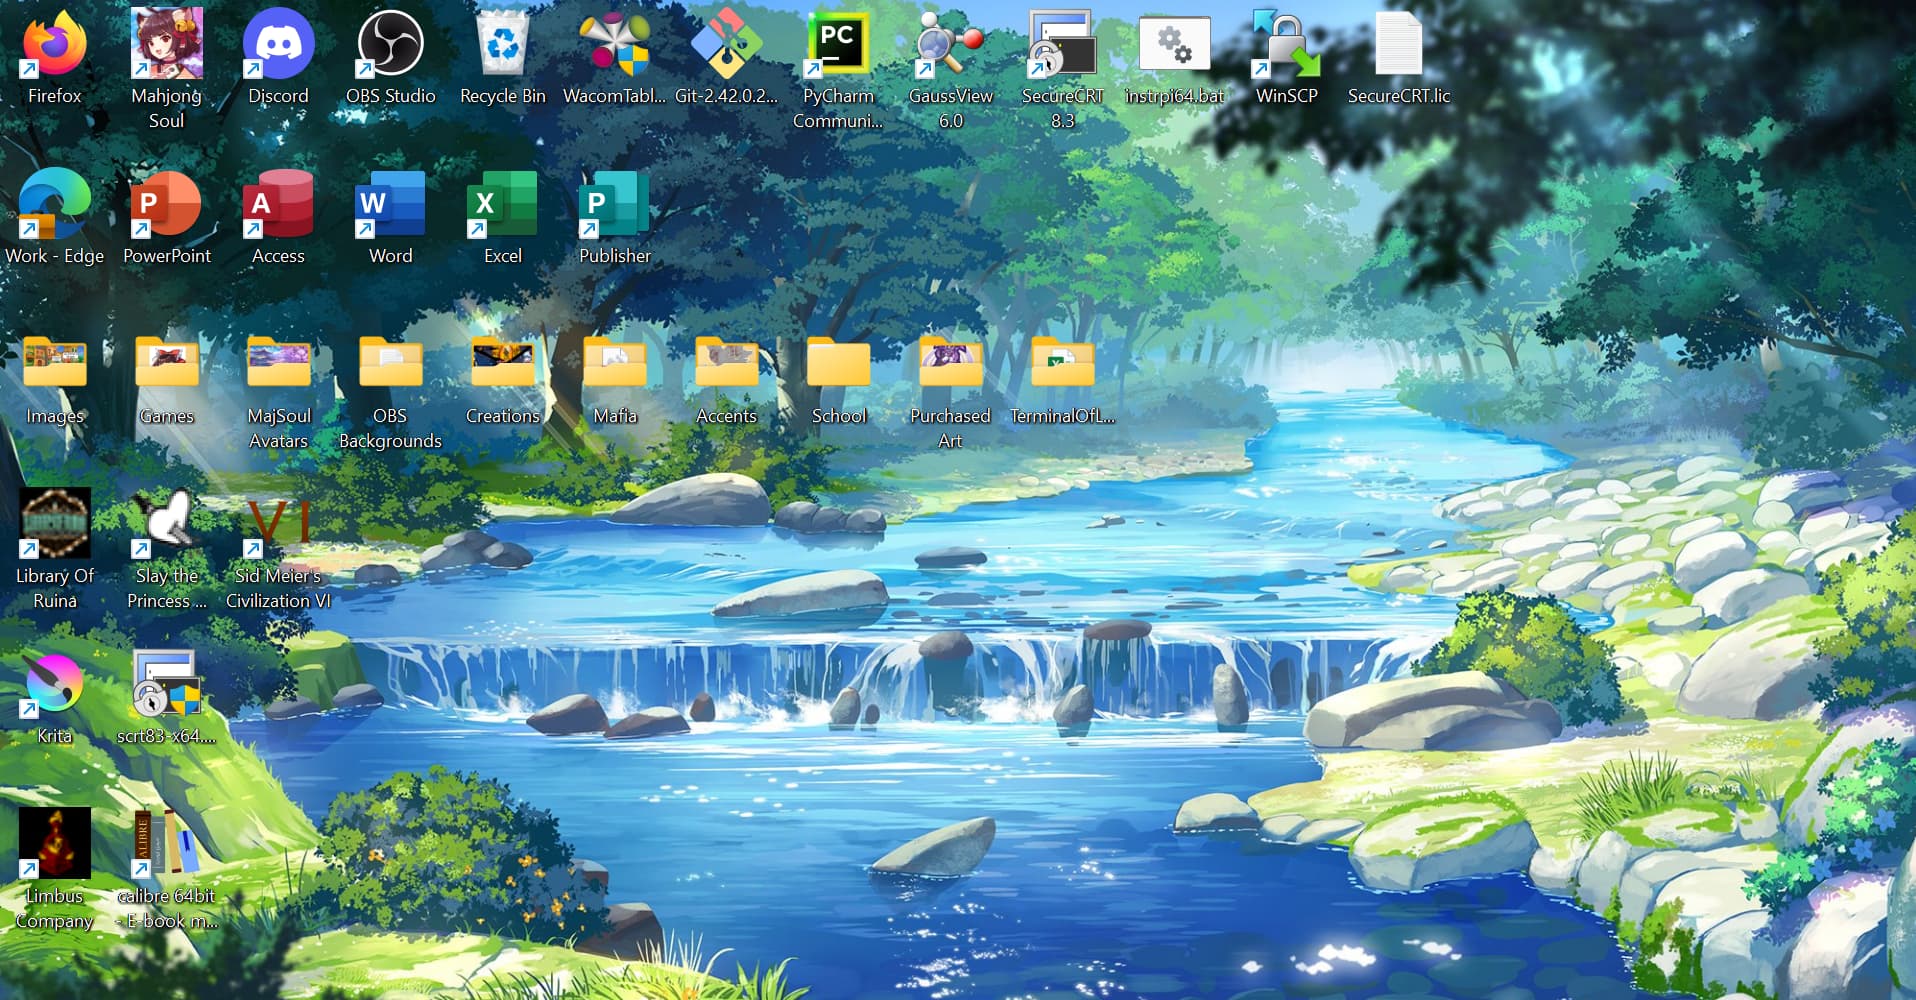The height and width of the screenshot is (1000, 1916).
Task: Click the Sid Meier's Civilization VI icon
Action: click(x=278, y=525)
